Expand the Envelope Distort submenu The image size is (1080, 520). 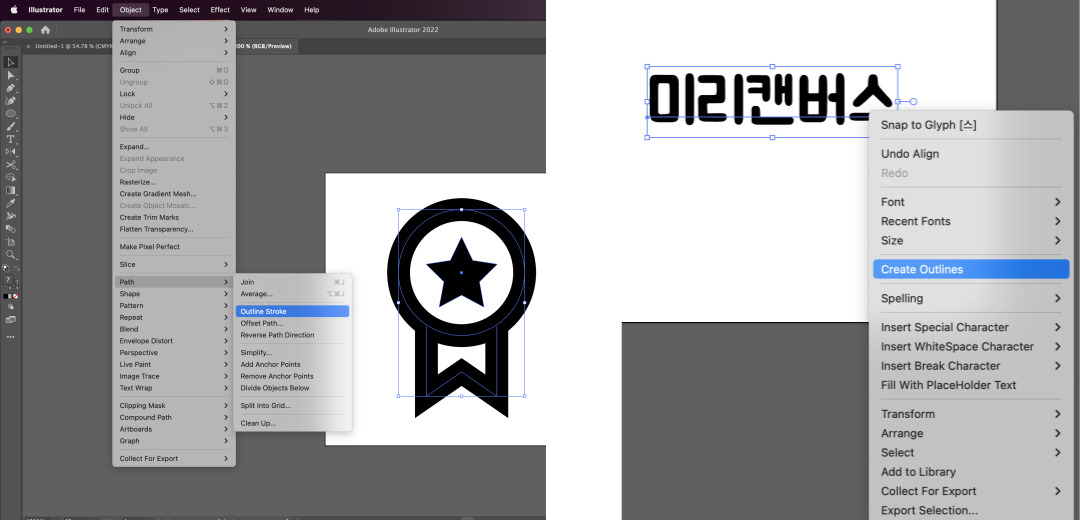tap(174, 341)
